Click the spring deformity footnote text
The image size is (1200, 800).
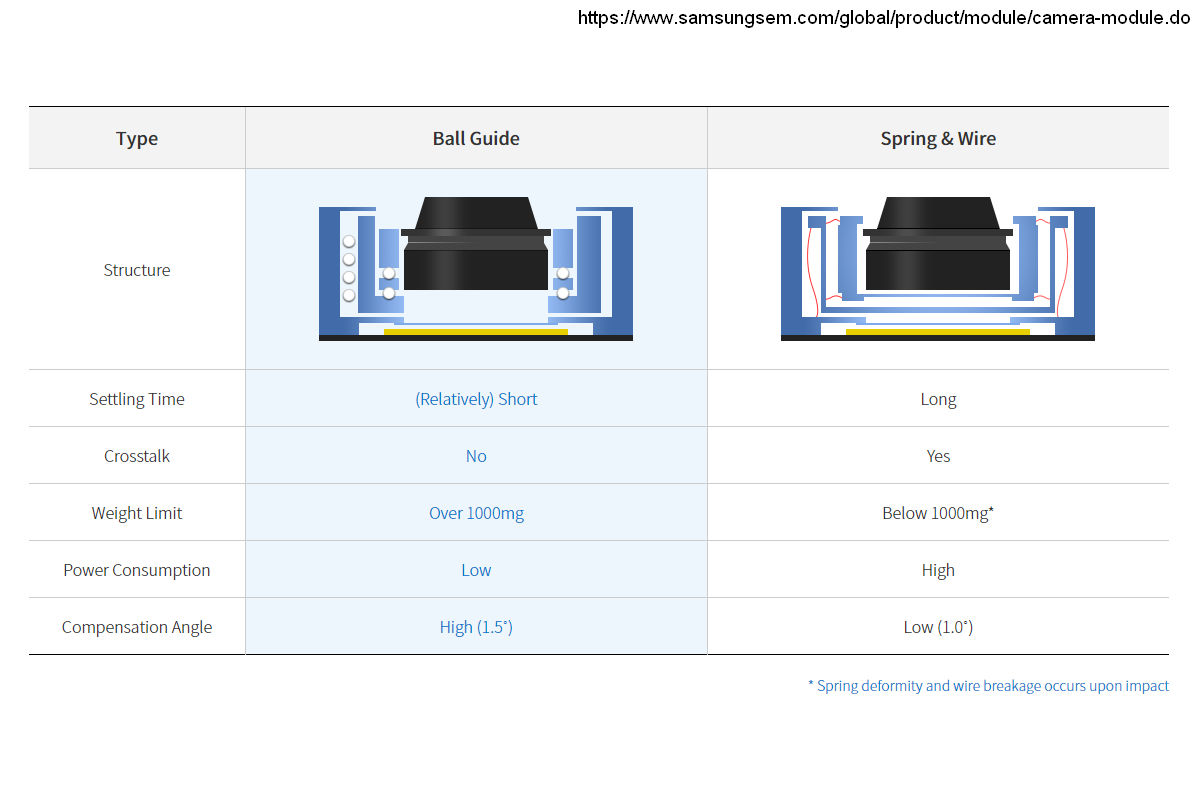coord(988,686)
